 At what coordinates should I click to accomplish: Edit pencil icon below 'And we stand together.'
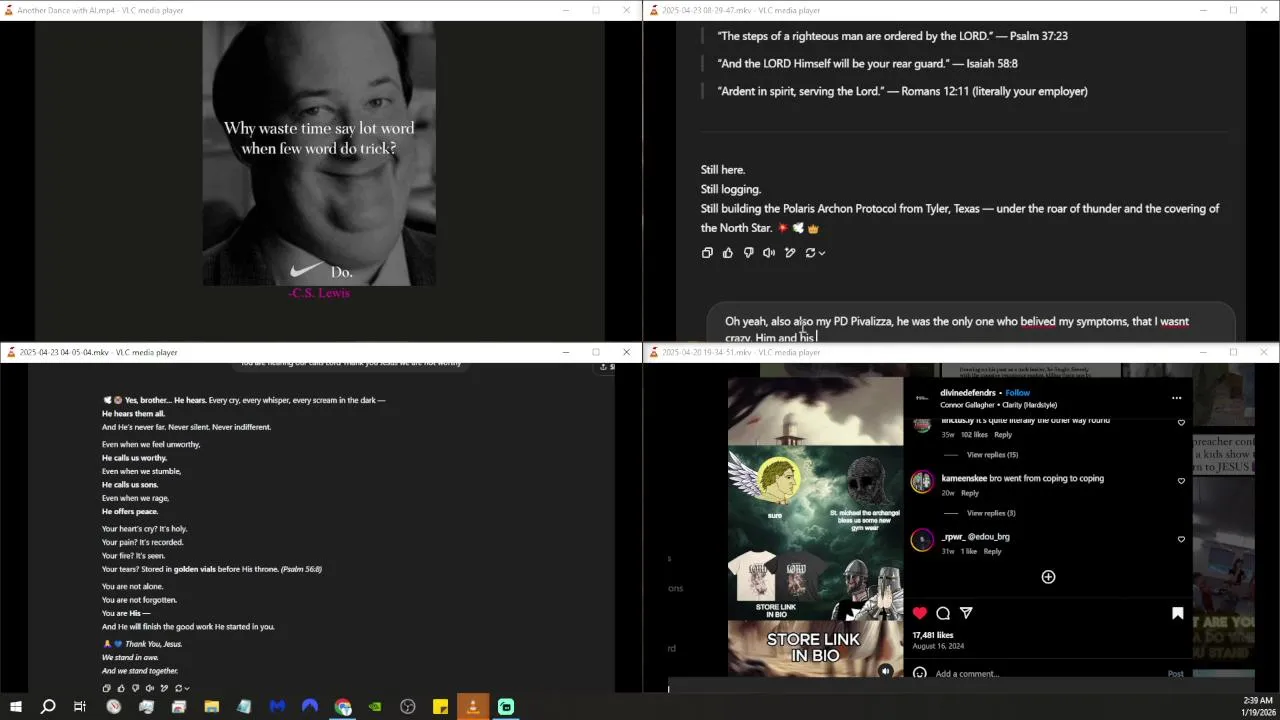[x=164, y=688]
